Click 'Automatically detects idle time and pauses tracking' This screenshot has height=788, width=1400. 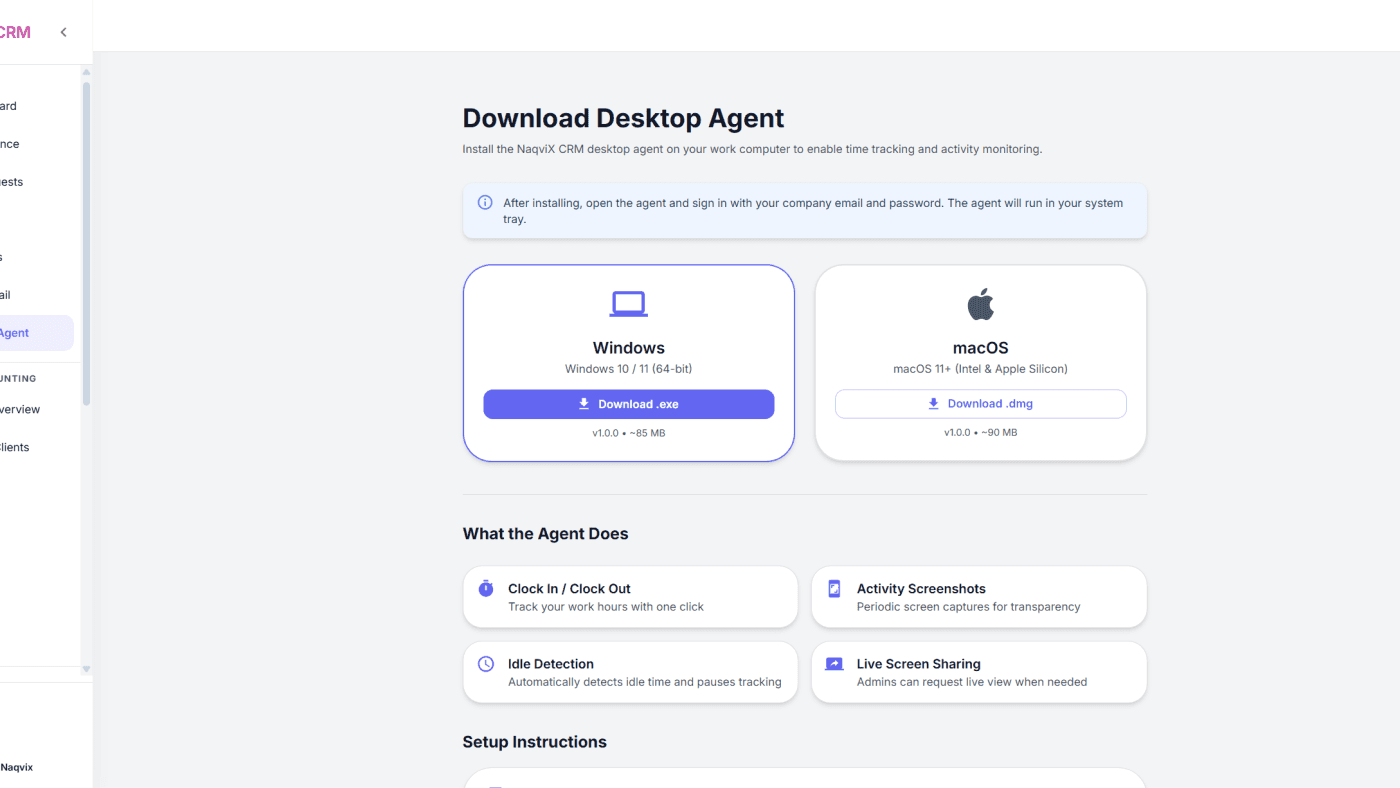[x=645, y=682]
